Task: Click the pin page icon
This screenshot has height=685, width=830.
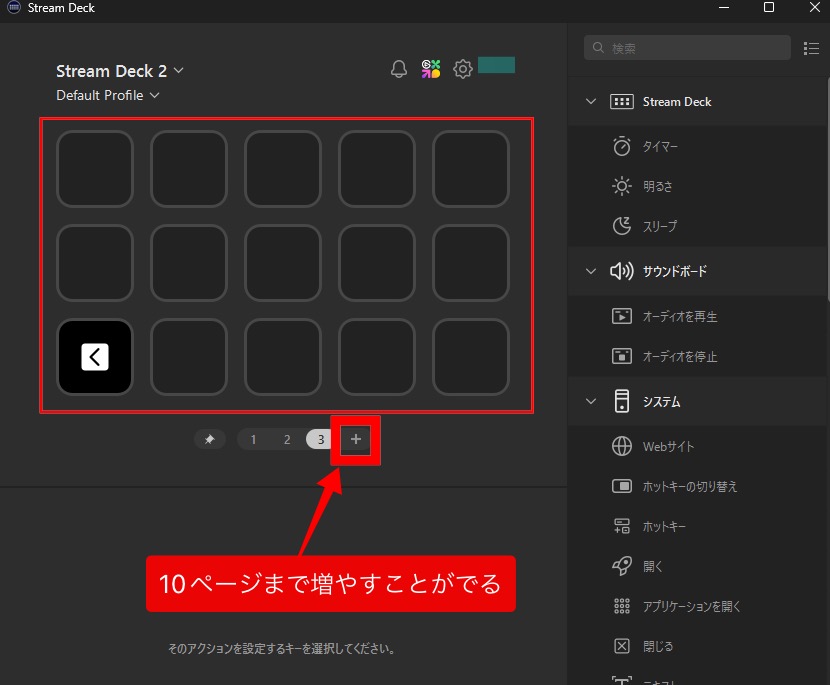Action: click(x=210, y=439)
